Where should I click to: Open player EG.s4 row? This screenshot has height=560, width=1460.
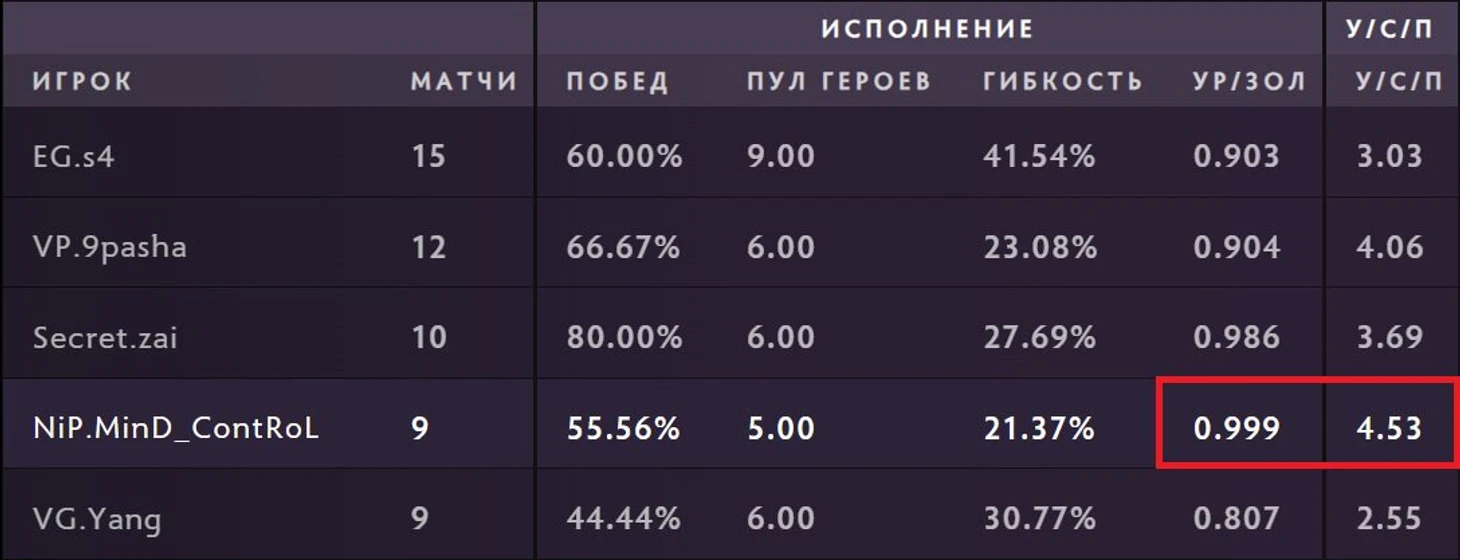730,156
